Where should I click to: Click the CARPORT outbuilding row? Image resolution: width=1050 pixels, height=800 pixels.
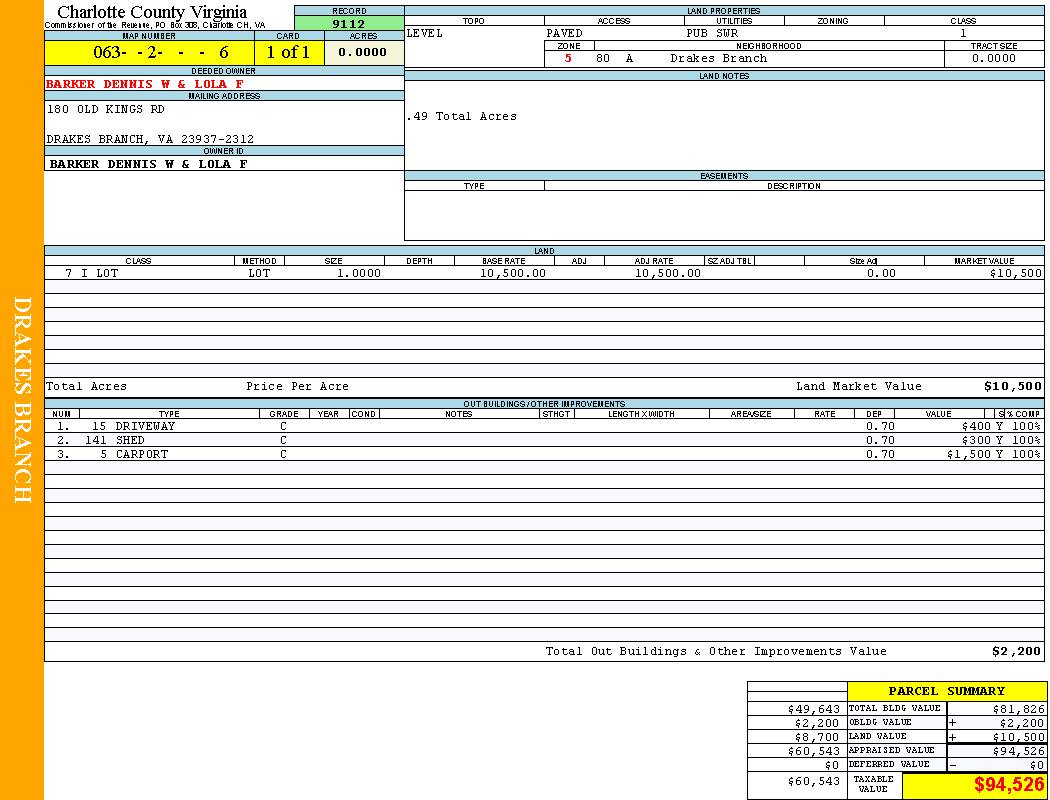[x=141, y=454]
